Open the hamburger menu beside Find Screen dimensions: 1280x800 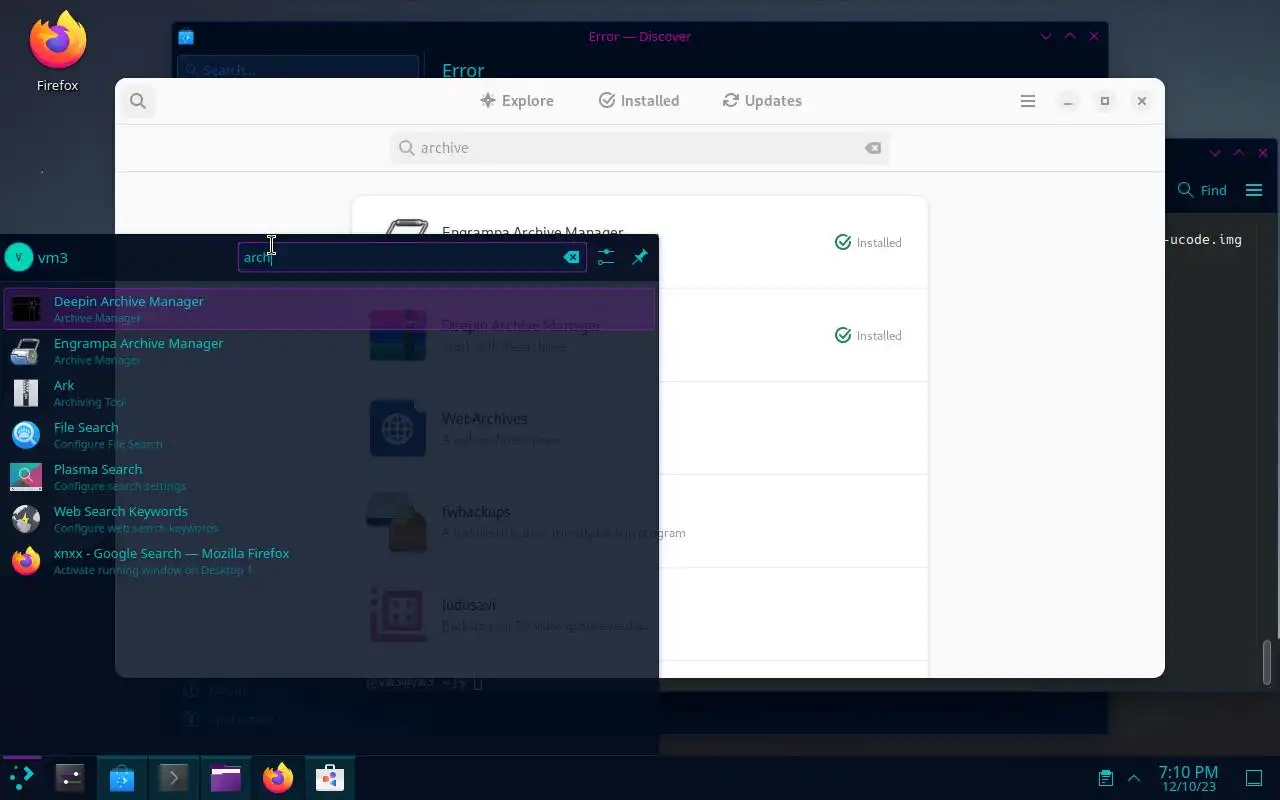pyautogui.click(x=1254, y=190)
